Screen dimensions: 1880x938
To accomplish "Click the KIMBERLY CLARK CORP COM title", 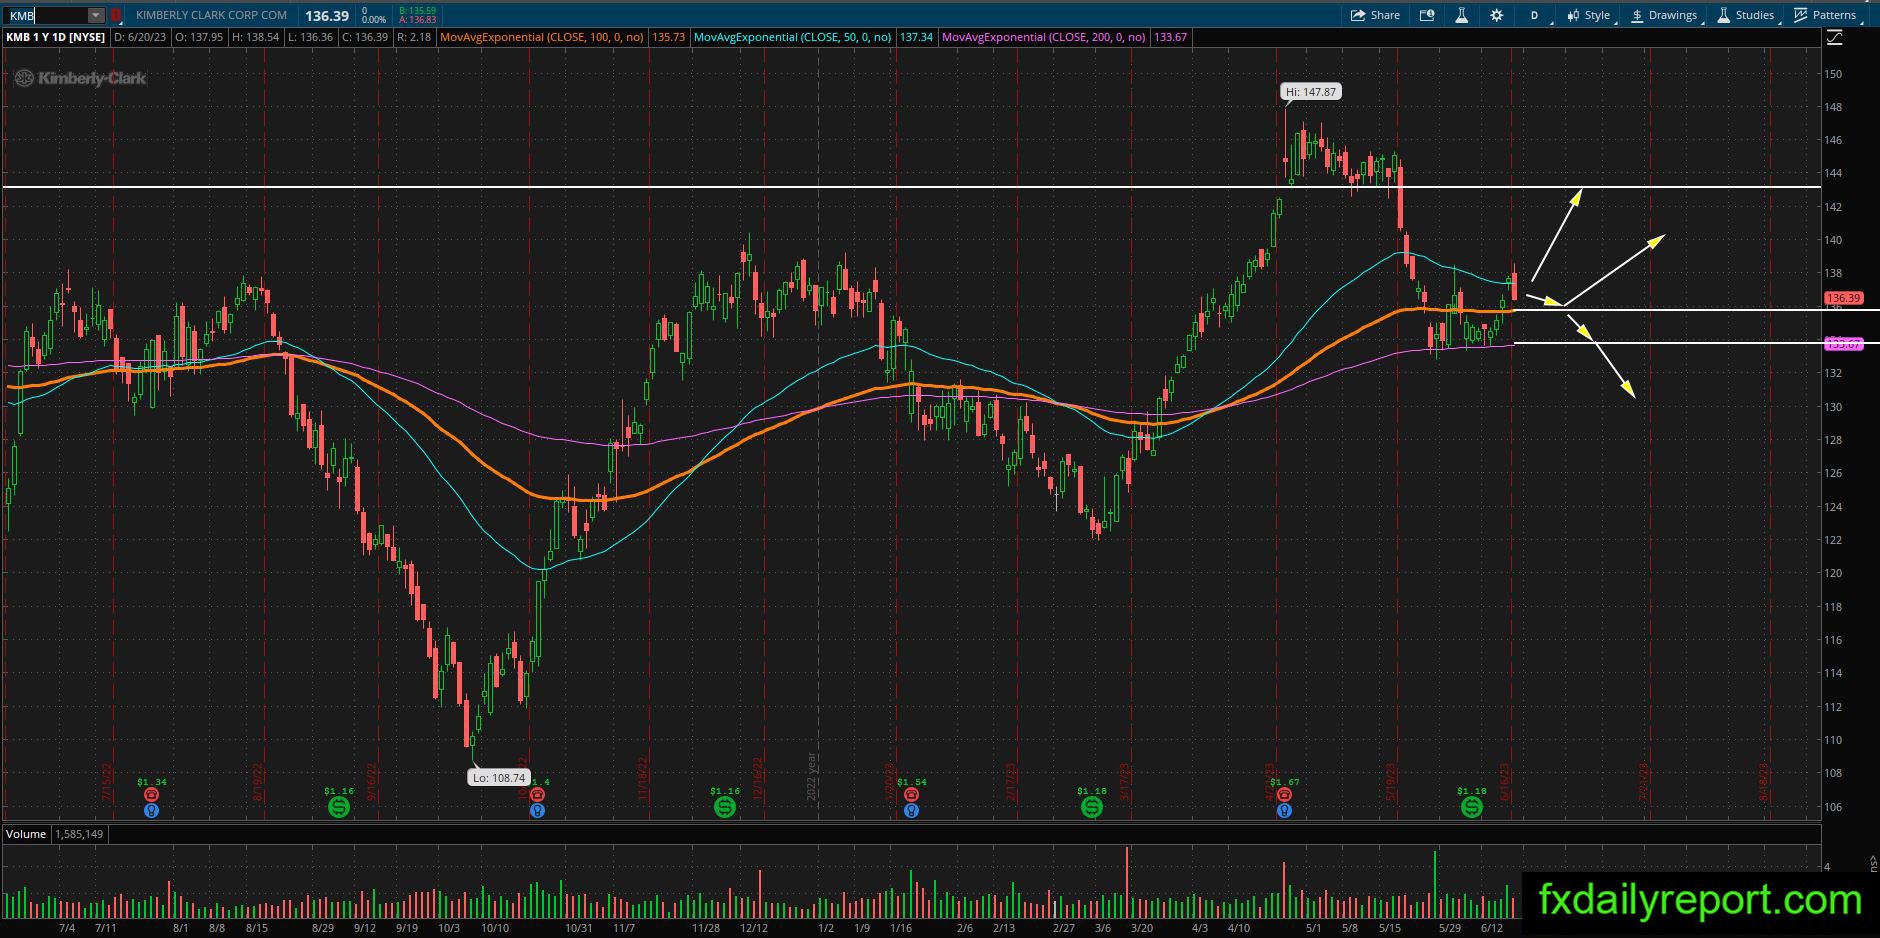I will click(x=211, y=15).
